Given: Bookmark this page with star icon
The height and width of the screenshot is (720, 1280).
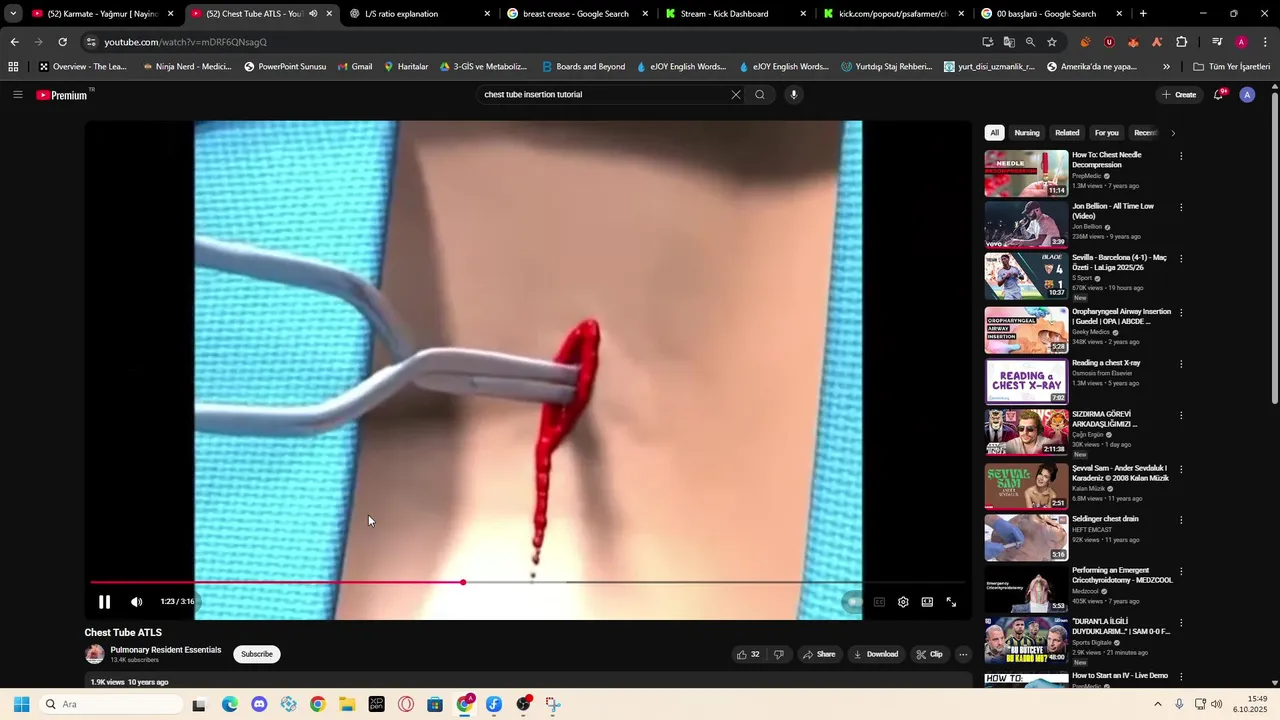Looking at the screenshot, I should (x=1052, y=42).
